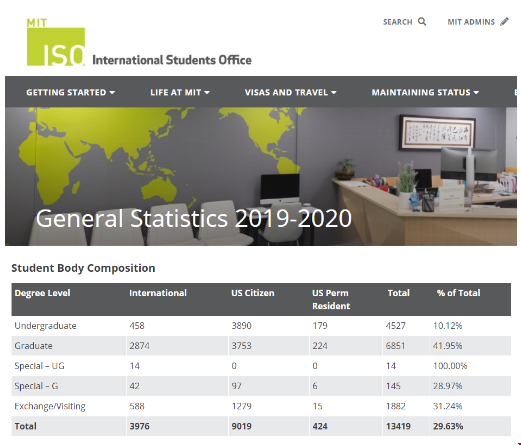The image size is (521, 445).
Task: Select the bold Total row label
Action: pyautogui.click(x=25, y=426)
